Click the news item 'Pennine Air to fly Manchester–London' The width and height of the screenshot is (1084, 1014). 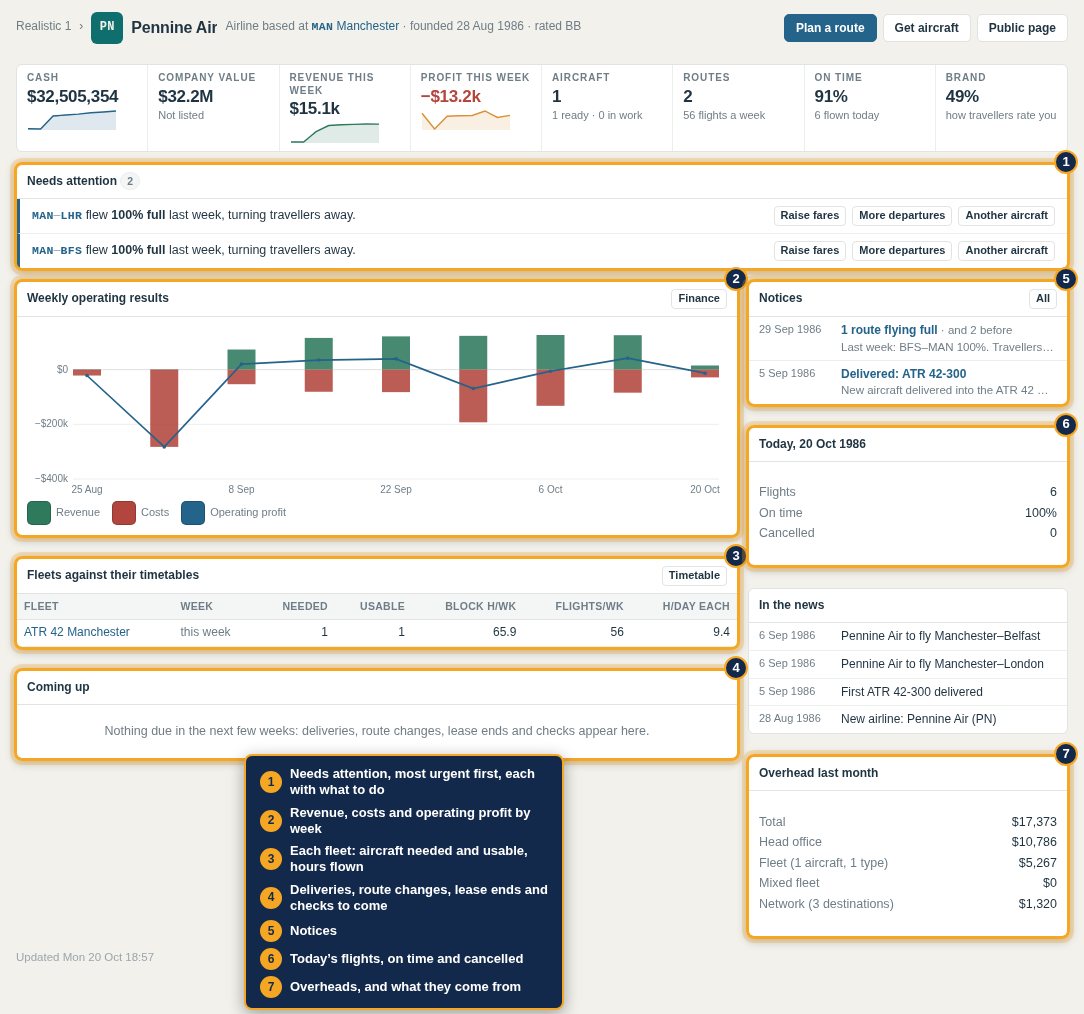point(942,664)
